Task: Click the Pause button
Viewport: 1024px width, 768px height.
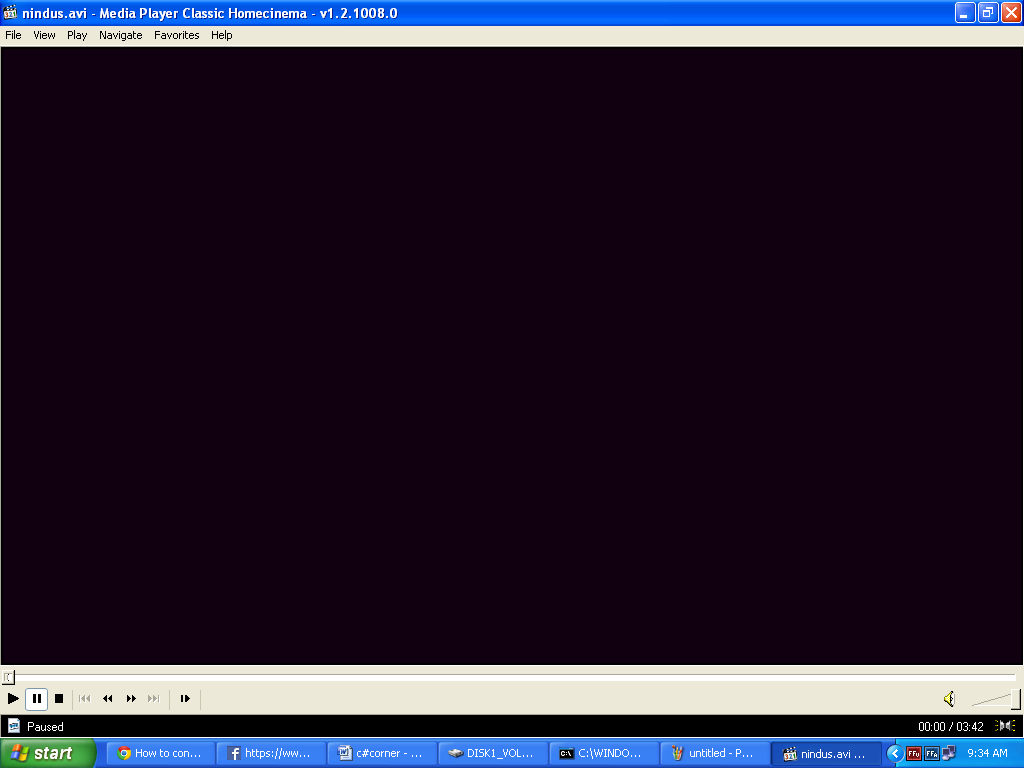Action: tap(37, 699)
